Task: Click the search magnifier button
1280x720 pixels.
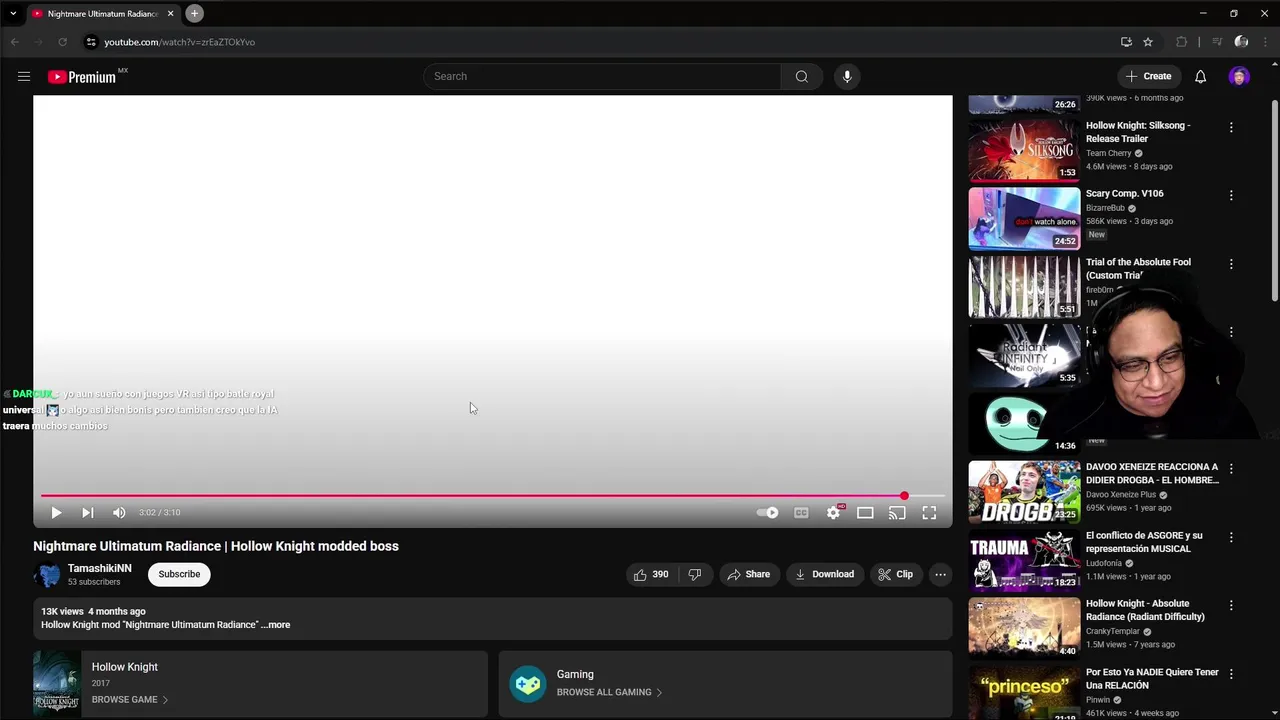Action: pos(802,76)
